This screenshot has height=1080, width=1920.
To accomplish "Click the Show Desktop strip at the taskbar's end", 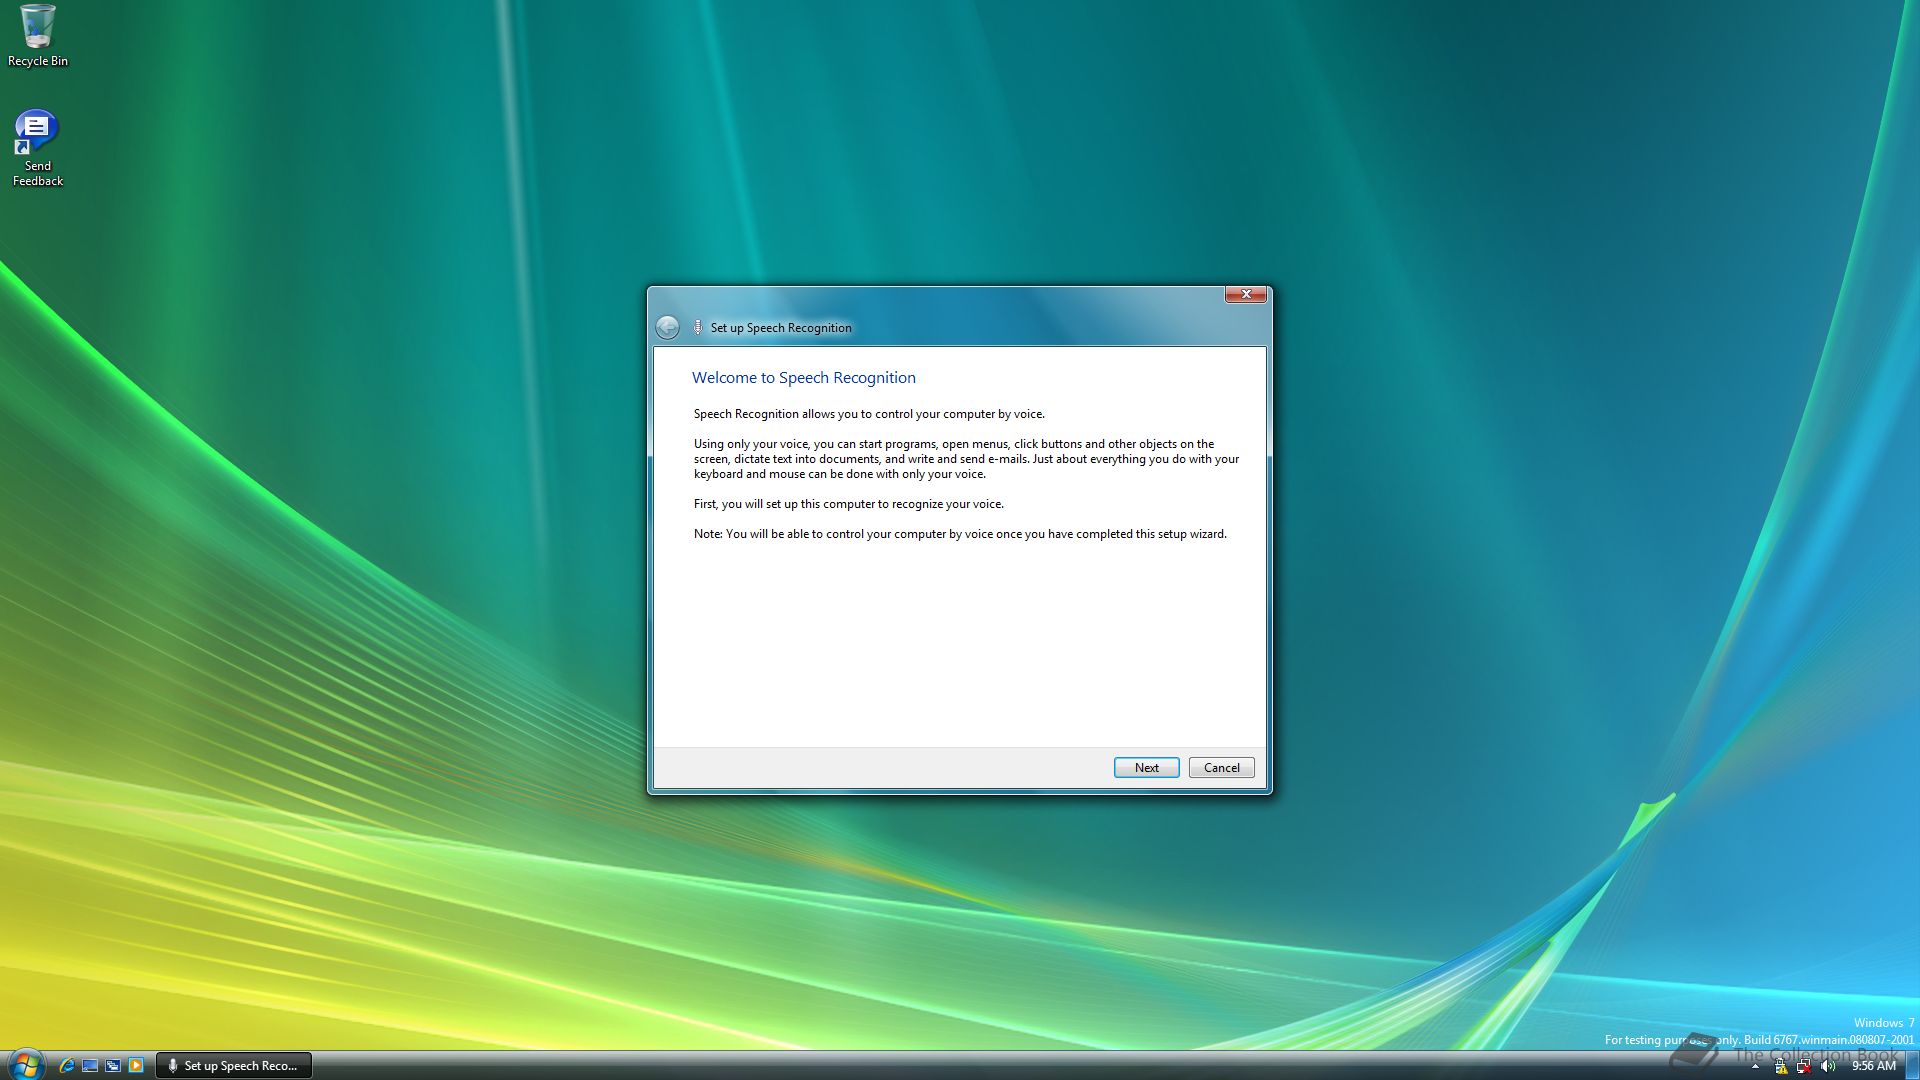I will point(1911,1066).
